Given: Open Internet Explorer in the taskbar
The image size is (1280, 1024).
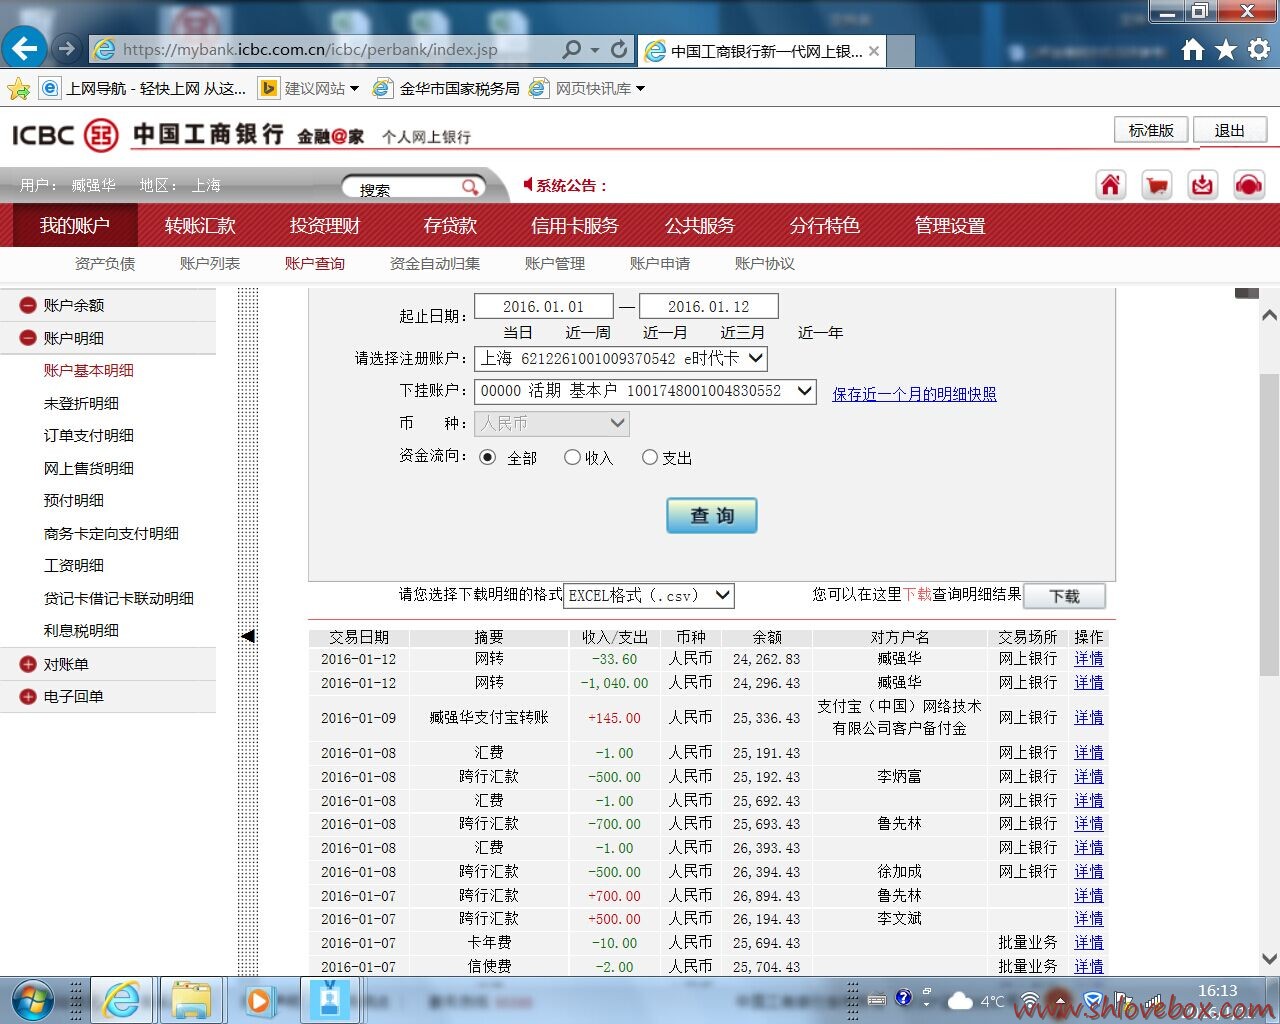Looking at the screenshot, I should 121,1000.
